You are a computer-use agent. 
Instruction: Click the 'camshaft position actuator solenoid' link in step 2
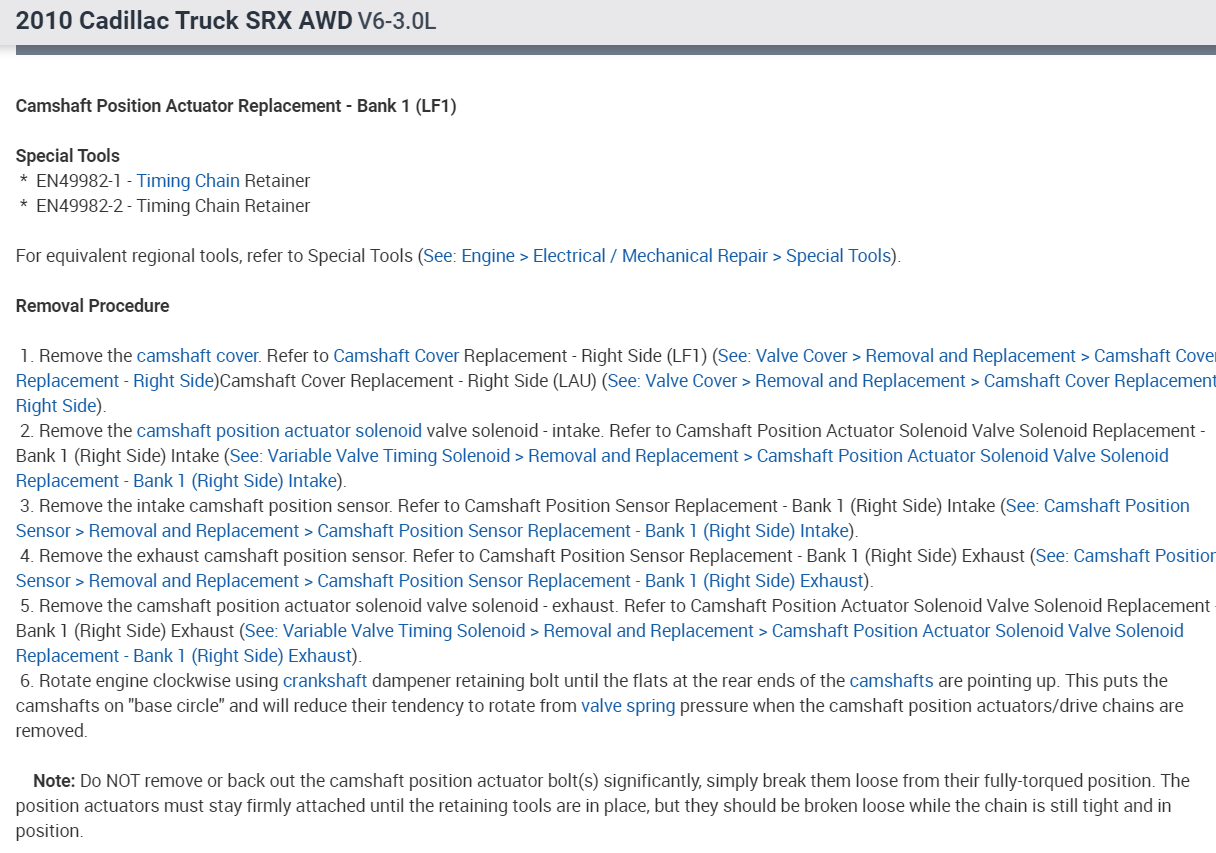point(279,431)
